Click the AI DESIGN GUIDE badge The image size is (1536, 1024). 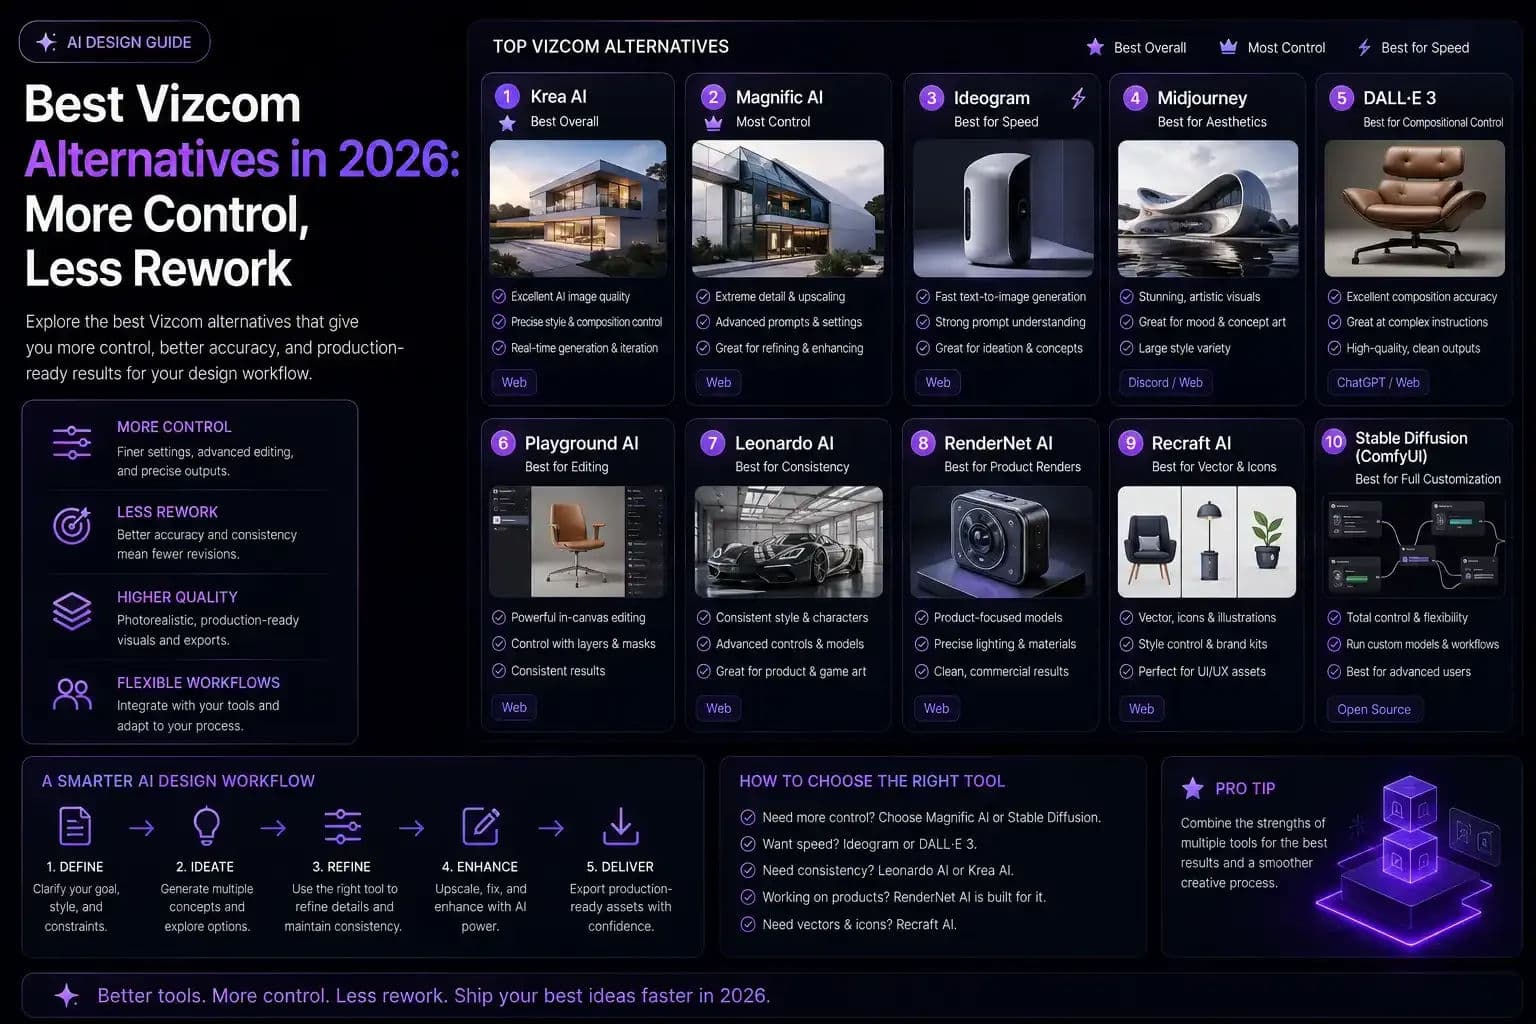(x=115, y=42)
